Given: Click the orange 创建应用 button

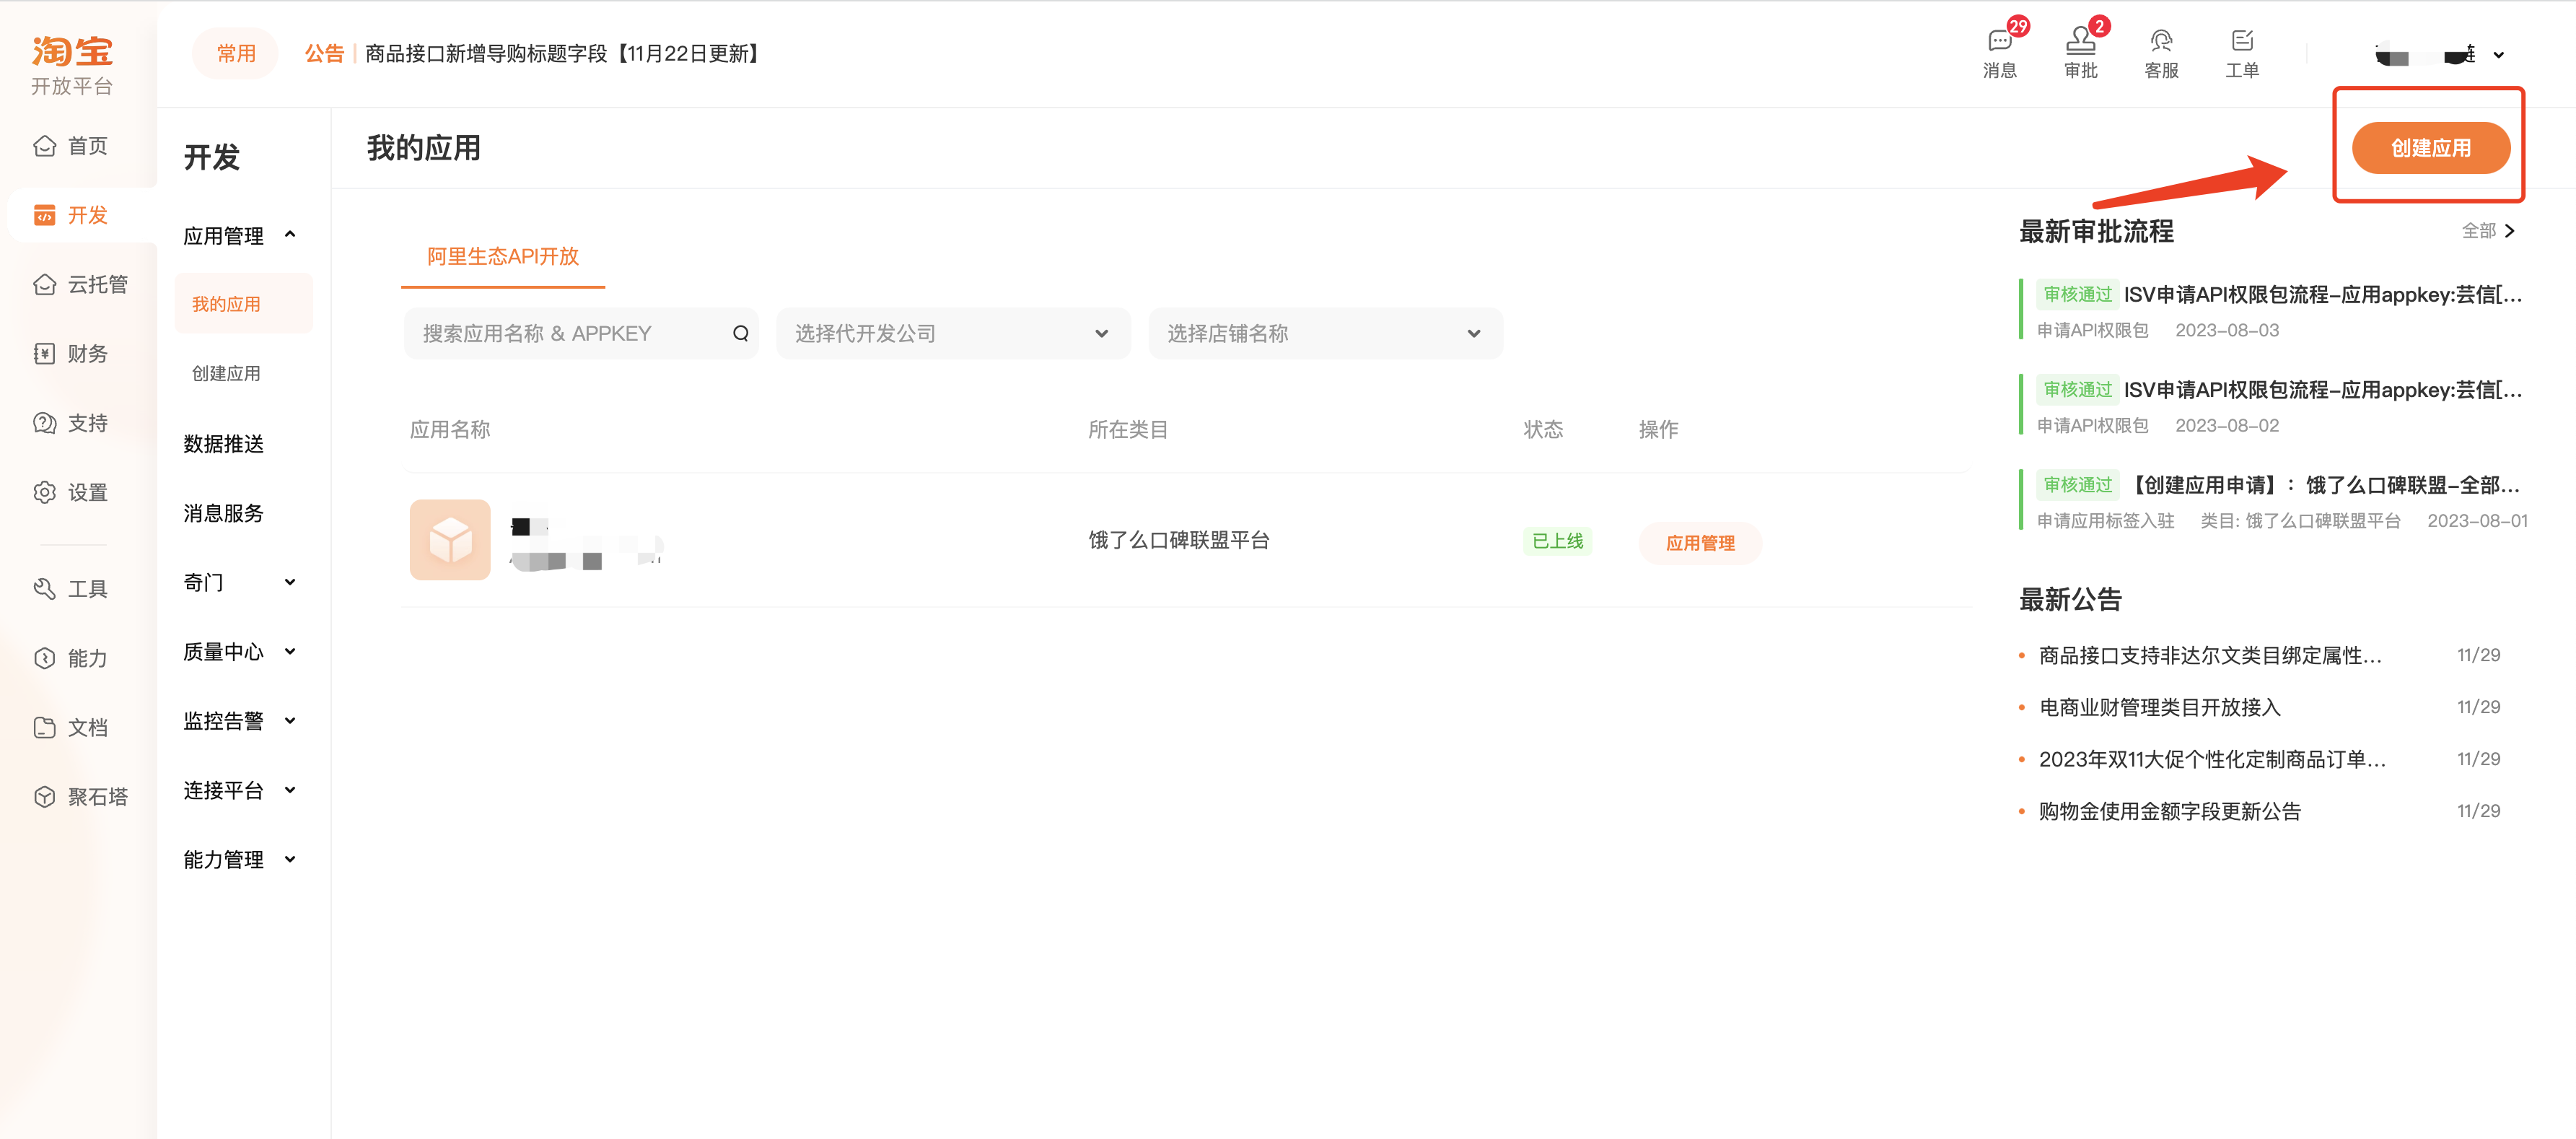Looking at the screenshot, I should pyautogui.click(x=2429, y=148).
